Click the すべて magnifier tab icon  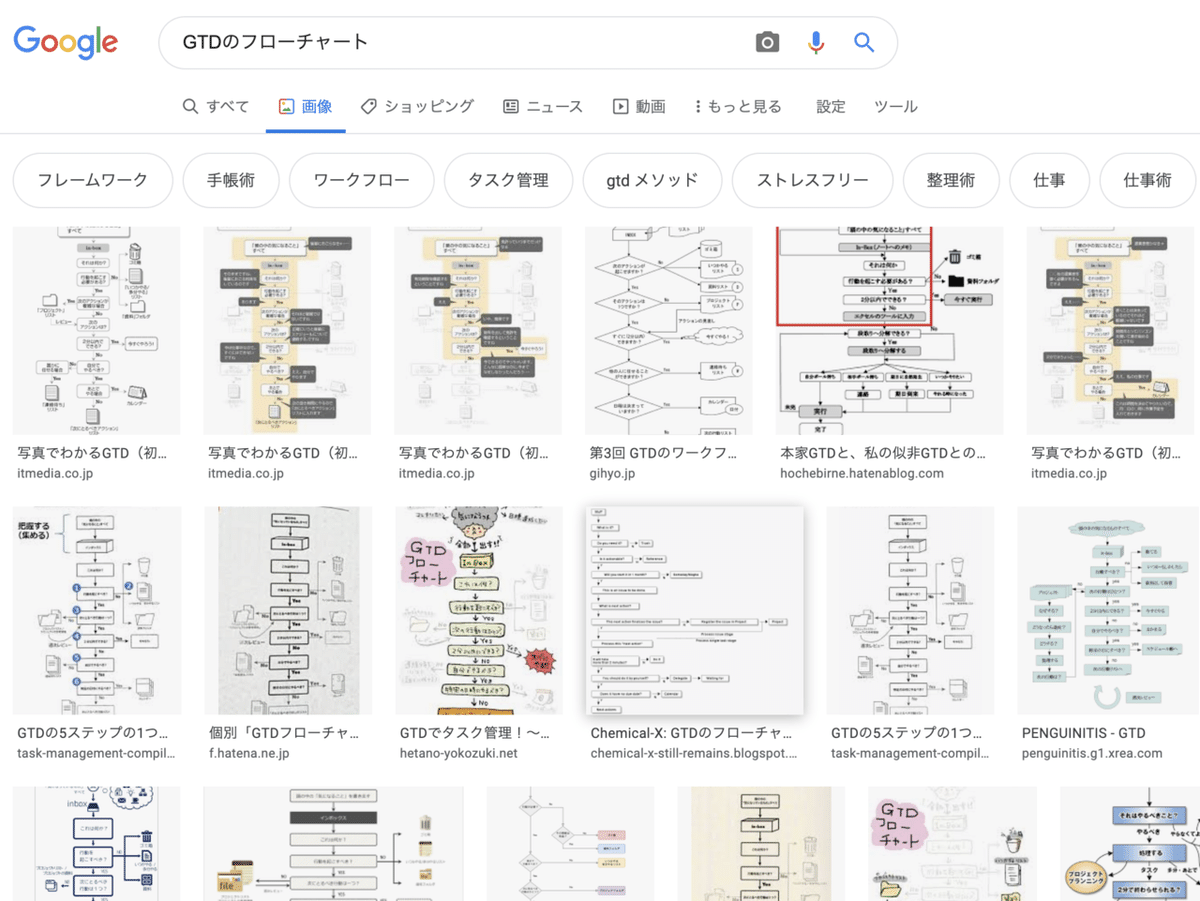(x=189, y=105)
